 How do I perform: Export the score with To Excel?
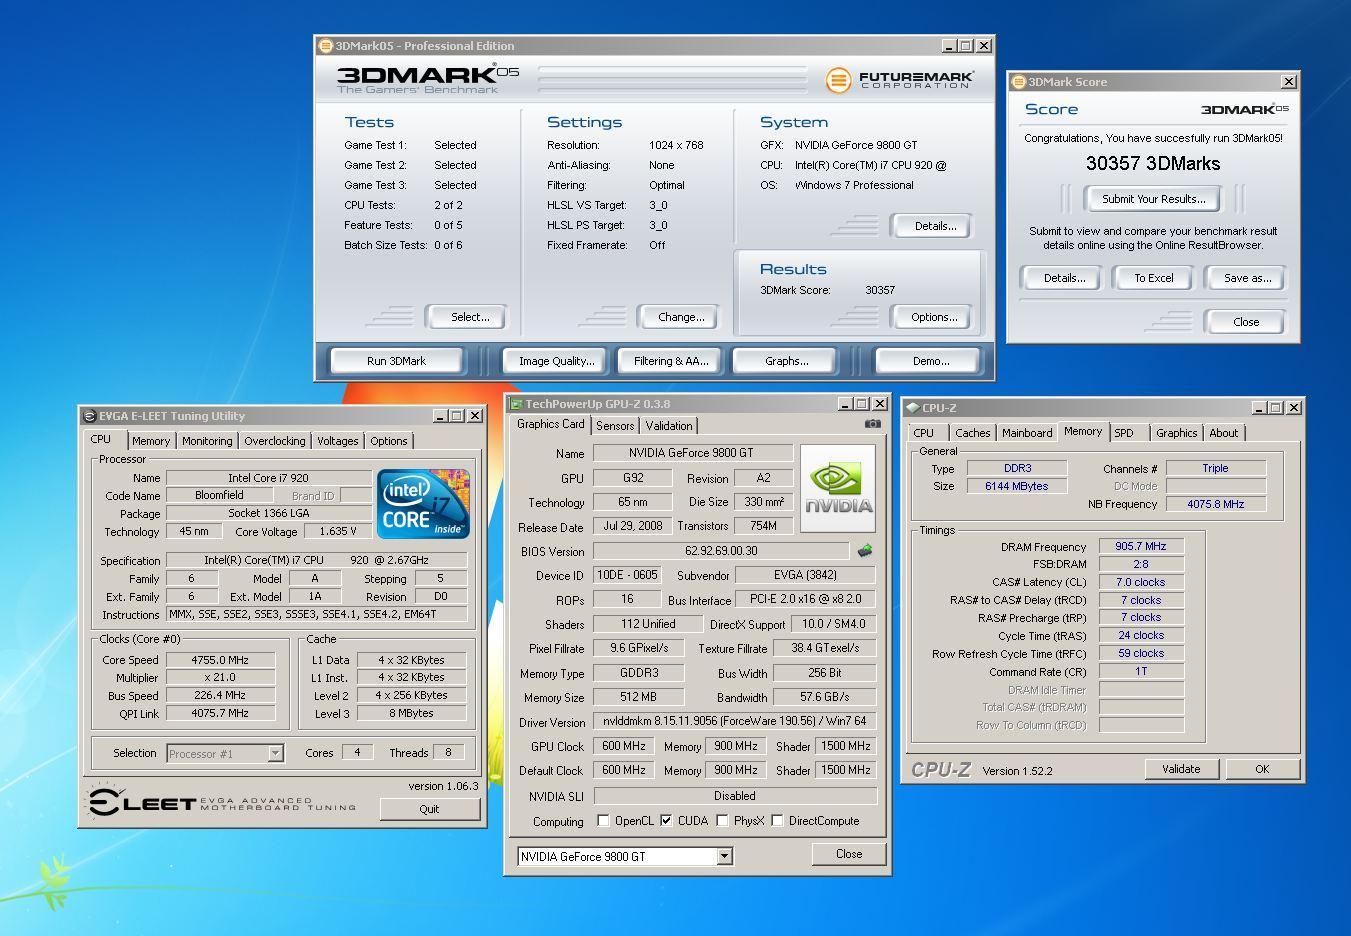click(x=1153, y=278)
